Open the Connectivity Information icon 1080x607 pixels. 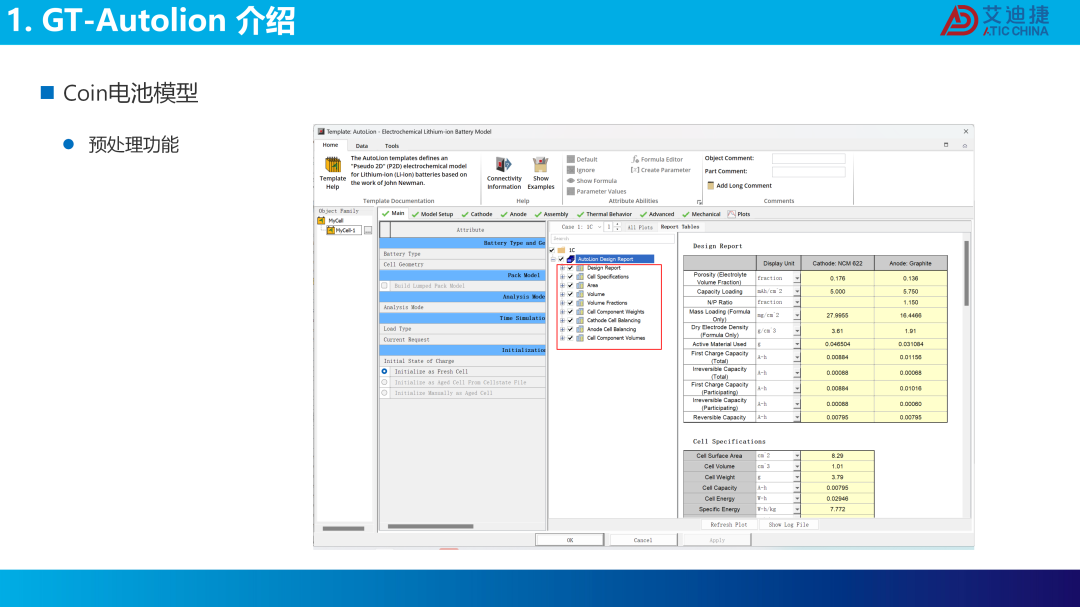click(x=503, y=165)
